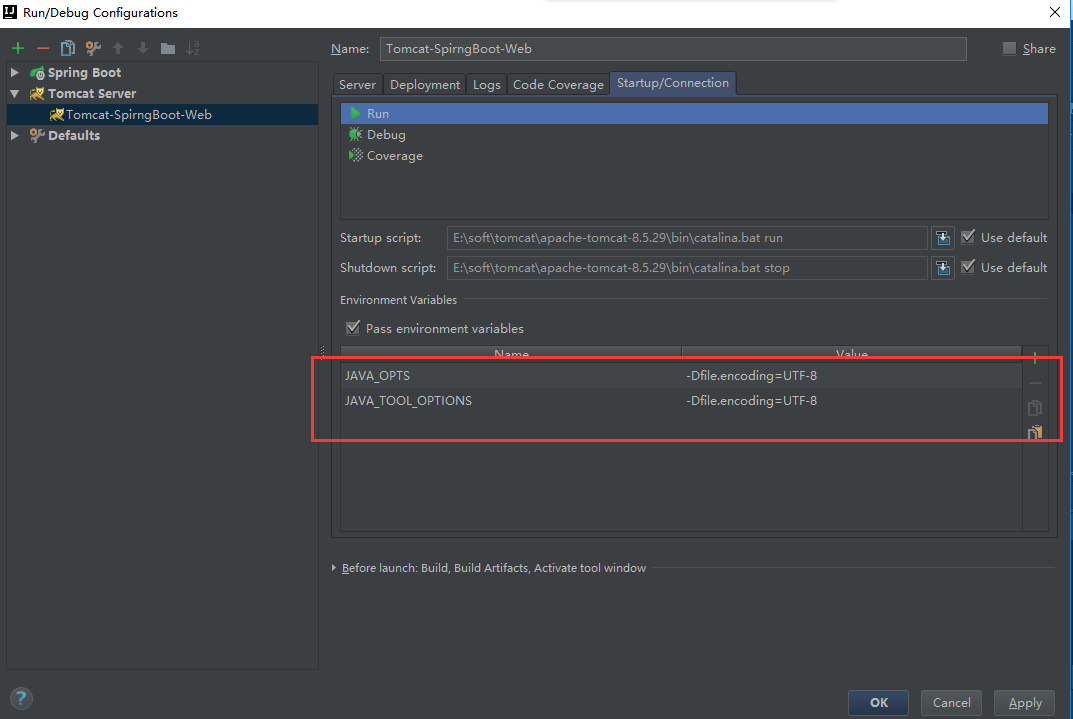Open edit defaults wrench icon
Image resolution: width=1073 pixels, height=719 pixels.
93,48
